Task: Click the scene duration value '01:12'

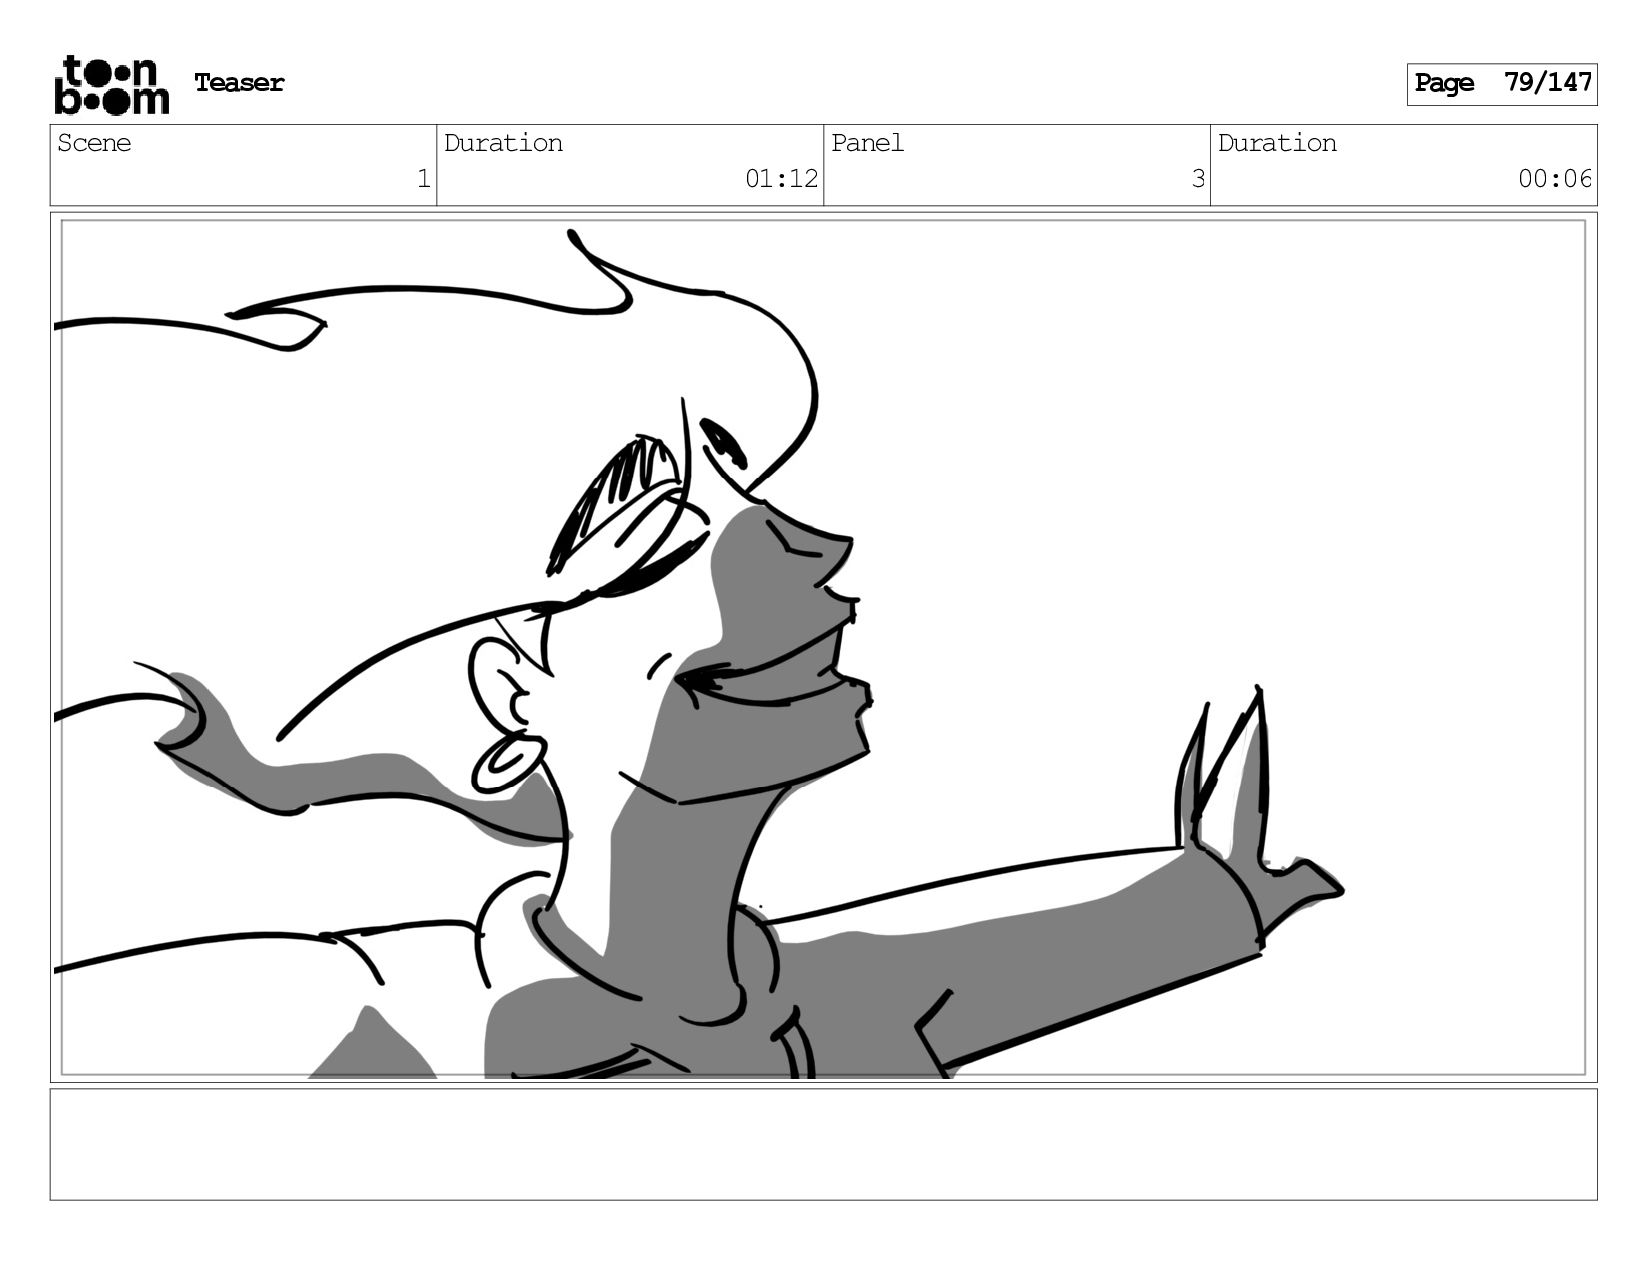Action: click(x=781, y=179)
